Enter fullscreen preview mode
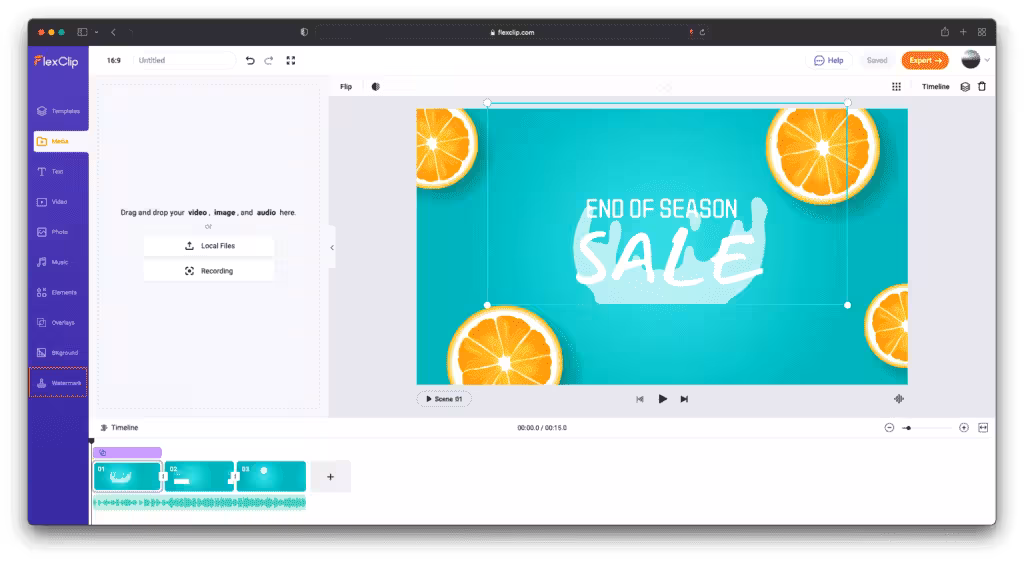The height and width of the screenshot is (562, 1024). [x=291, y=60]
